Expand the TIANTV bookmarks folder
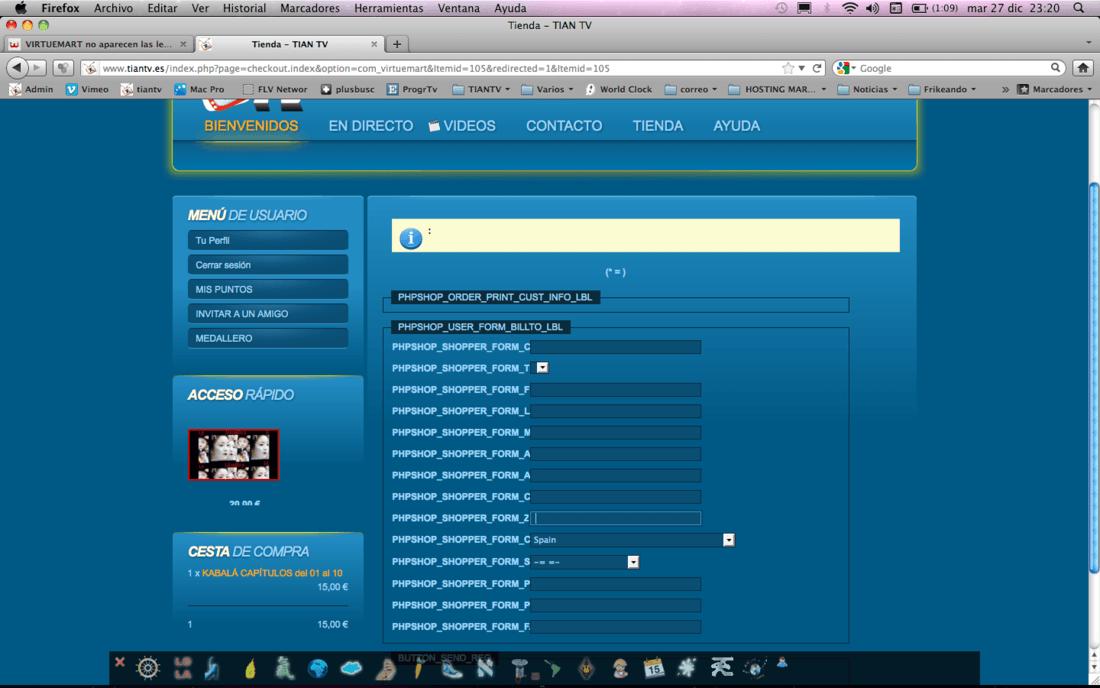Image resolution: width=1100 pixels, height=688 pixels. point(481,89)
